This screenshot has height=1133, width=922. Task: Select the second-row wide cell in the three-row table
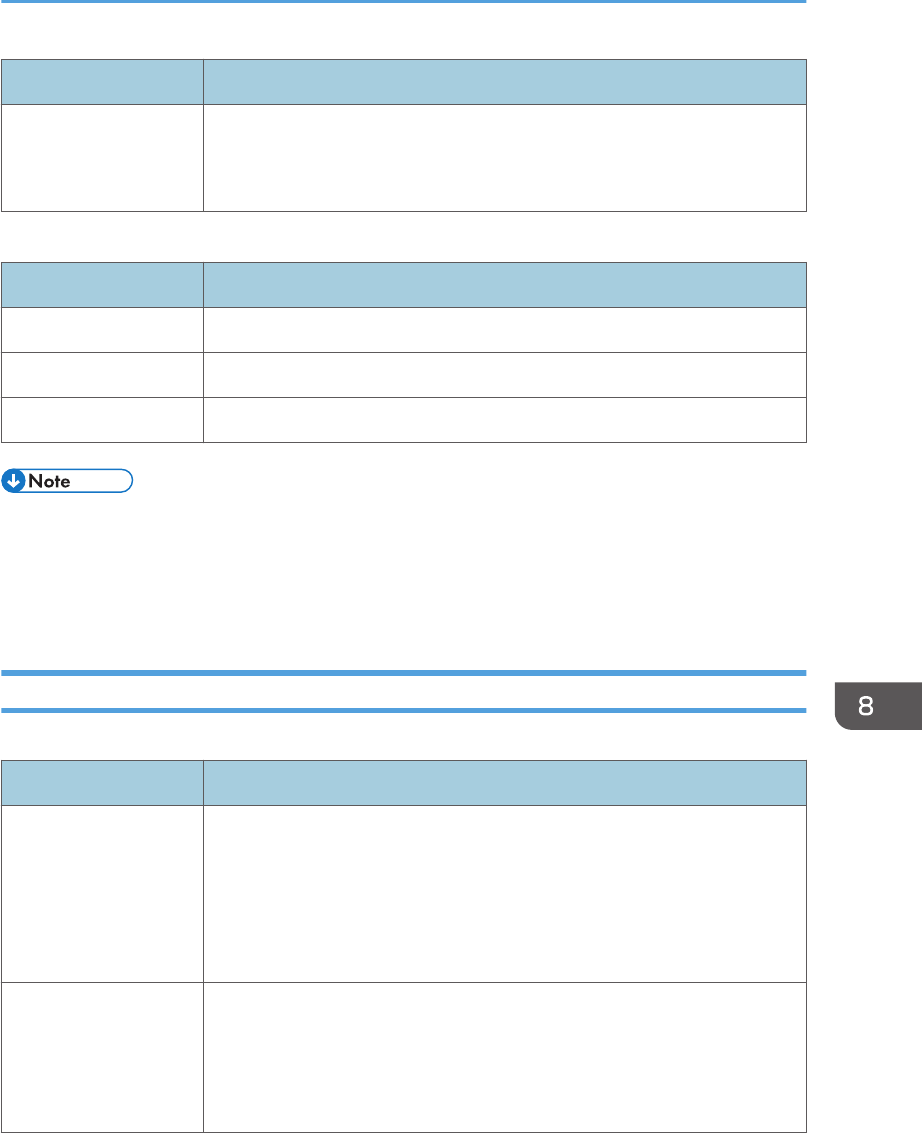pyautogui.click(x=504, y=375)
